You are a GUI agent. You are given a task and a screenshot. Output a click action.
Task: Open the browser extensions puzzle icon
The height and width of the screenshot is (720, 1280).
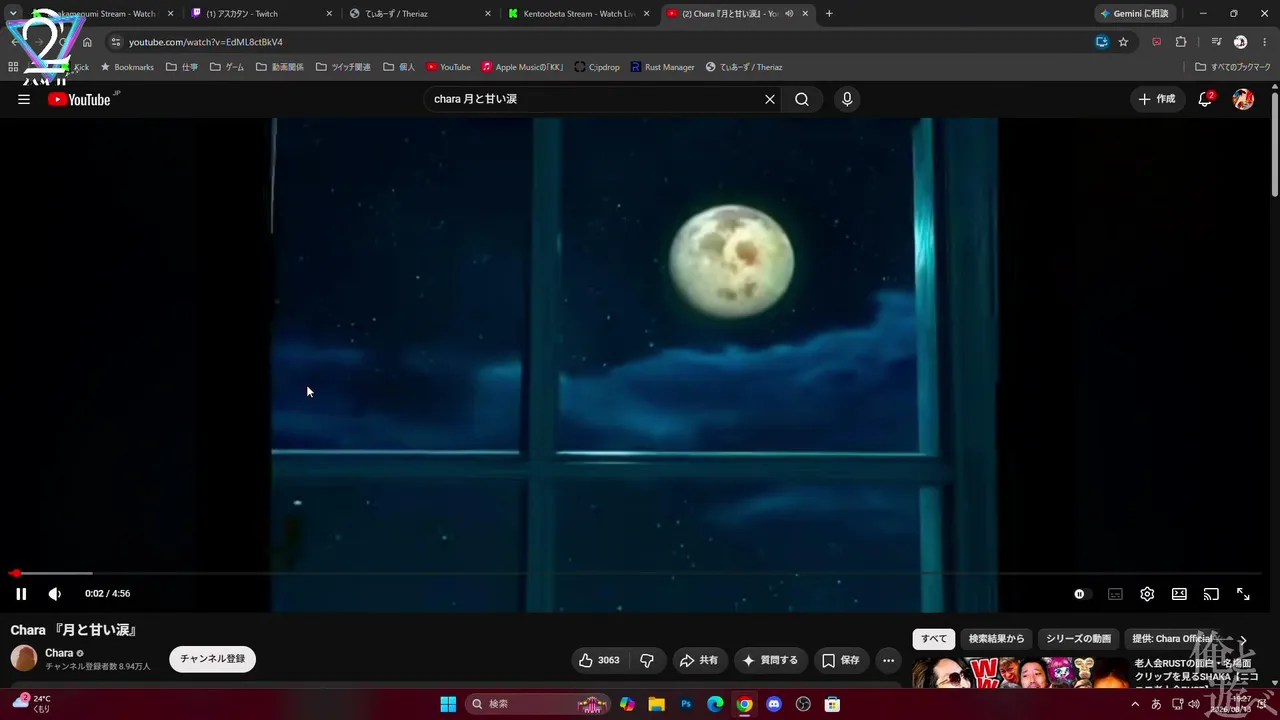(x=1181, y=42)
